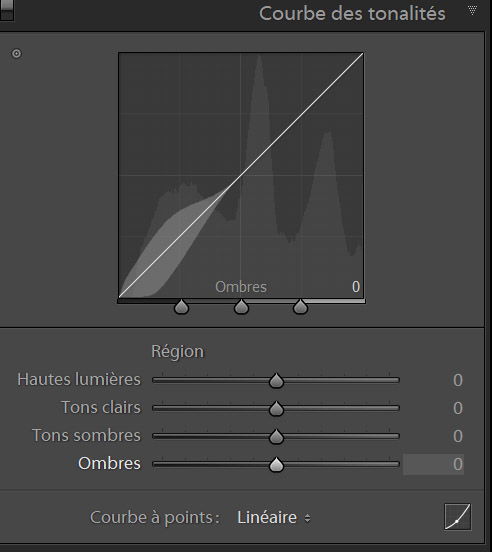This screenshot has width=492, height=552.
Task: Open the Linéaire point curve dropdown
Action: point(274,518)
